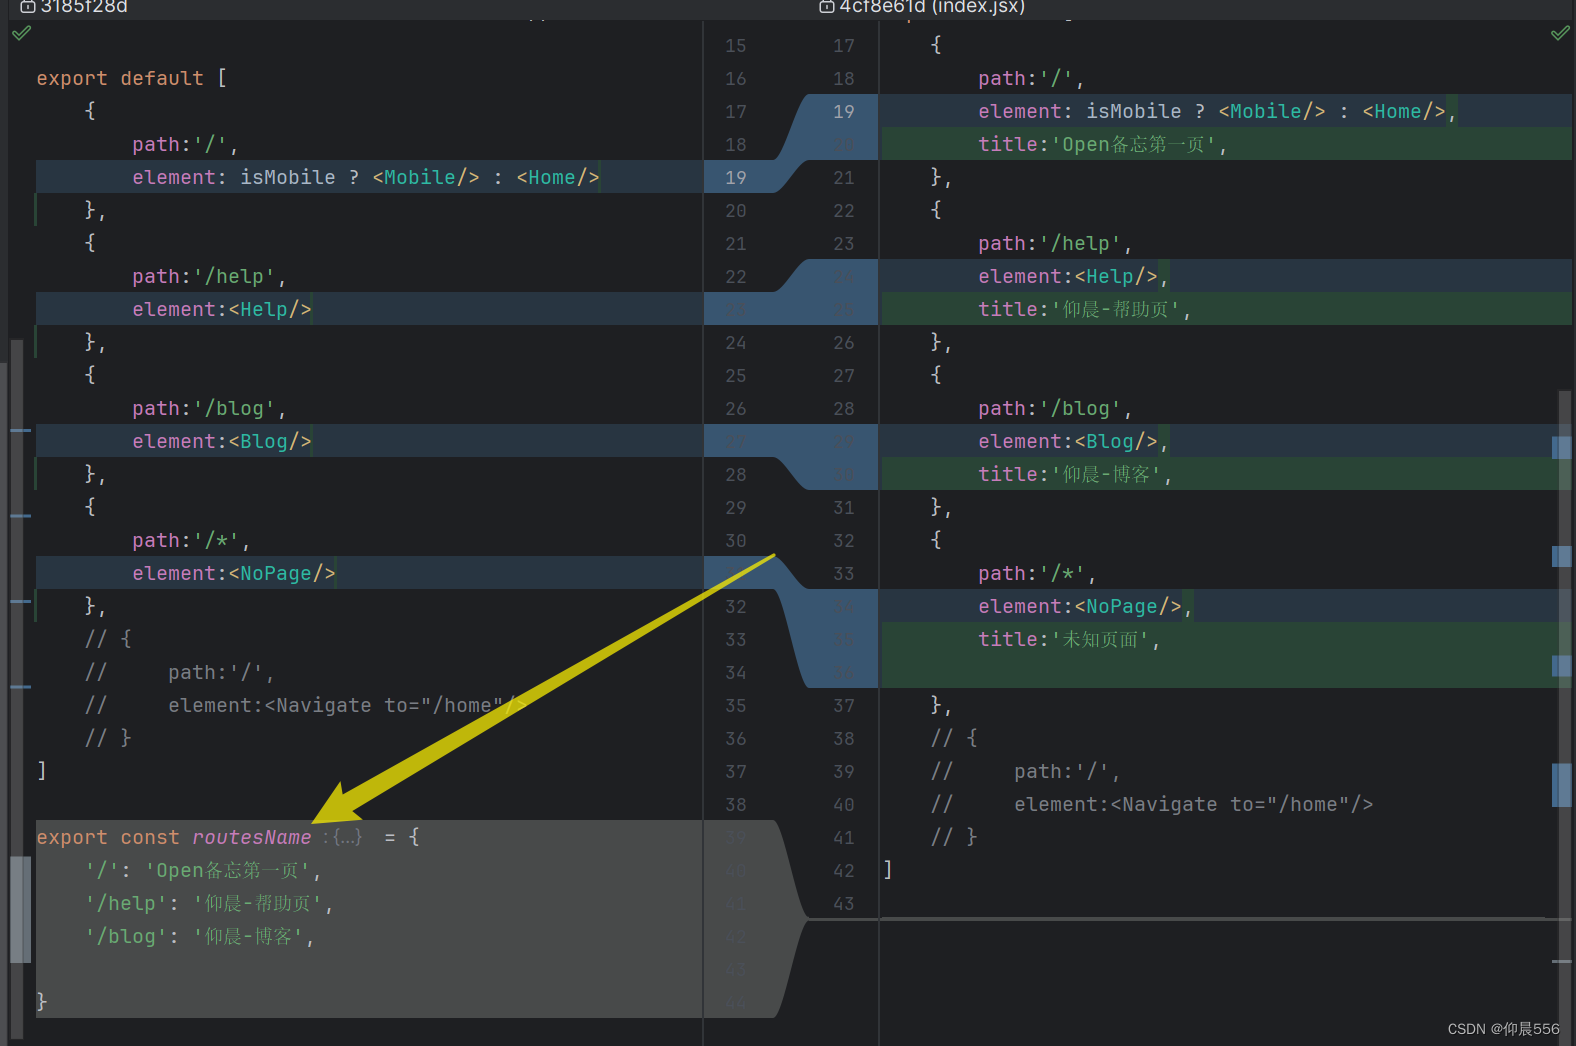Screen dimensions: 1576x1046
Task: Click "title:'Open备忘第一页'," in right pane
Action: point(1103,144)
